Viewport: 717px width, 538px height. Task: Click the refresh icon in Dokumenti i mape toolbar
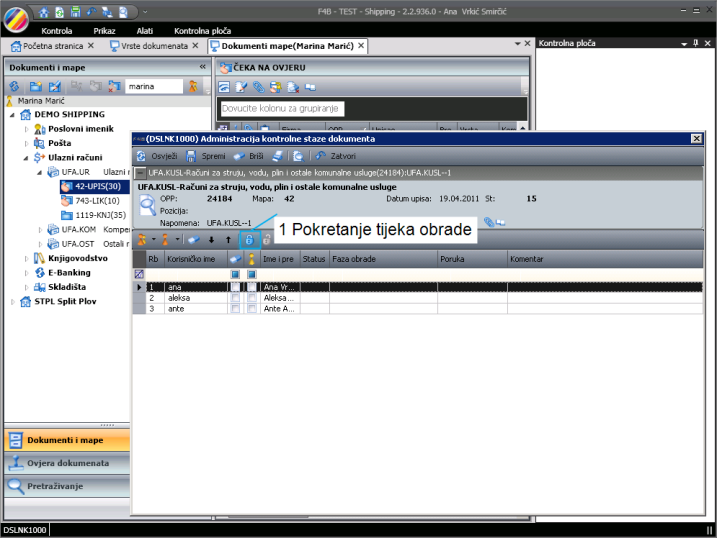(x=14, y=87)
